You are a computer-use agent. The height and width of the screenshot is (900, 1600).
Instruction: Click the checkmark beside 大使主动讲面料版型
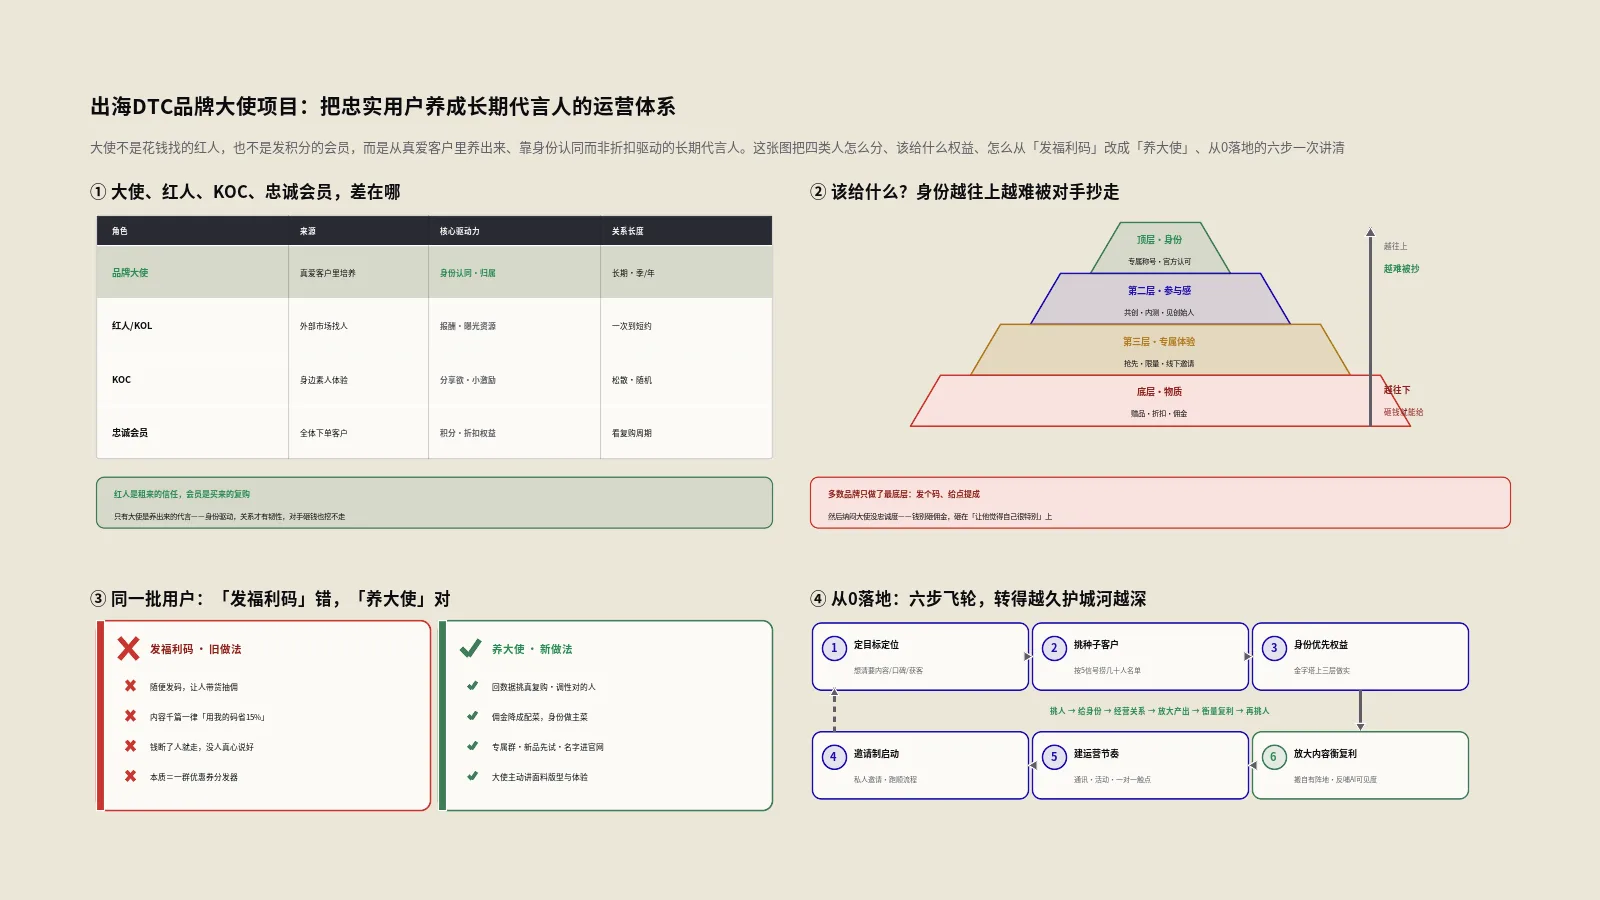[472, 776]
